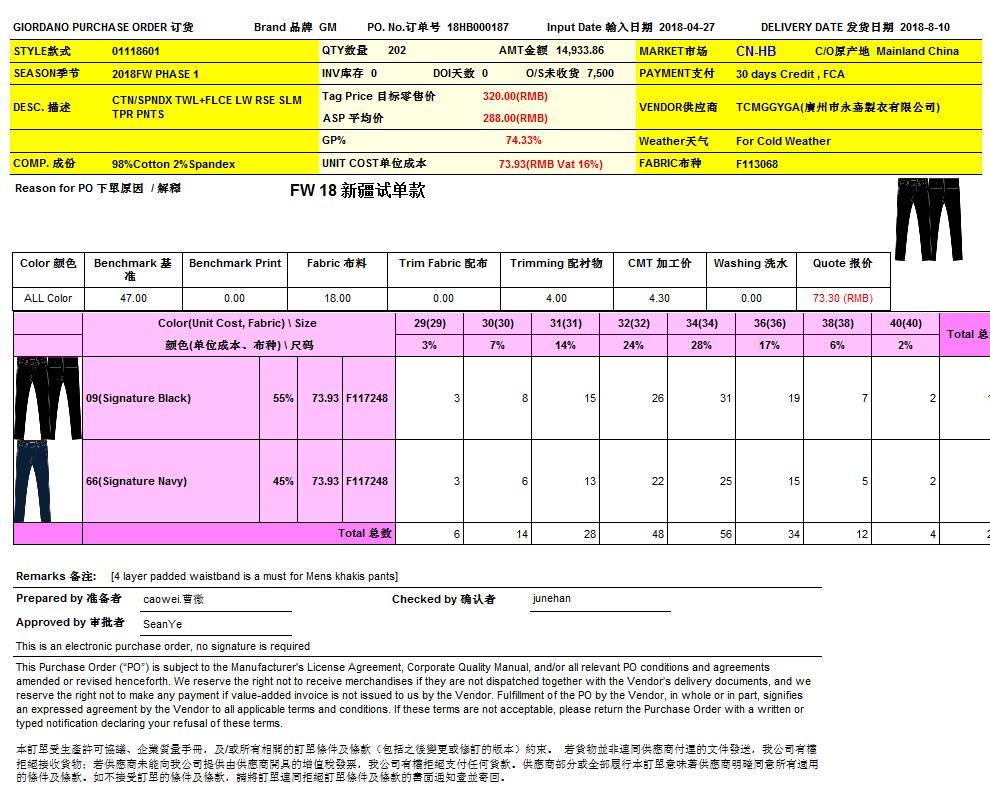This screenshot has width=990, height=806.
Task: Select the Tag Price 320.00(RMB) value
Action: 515,96
